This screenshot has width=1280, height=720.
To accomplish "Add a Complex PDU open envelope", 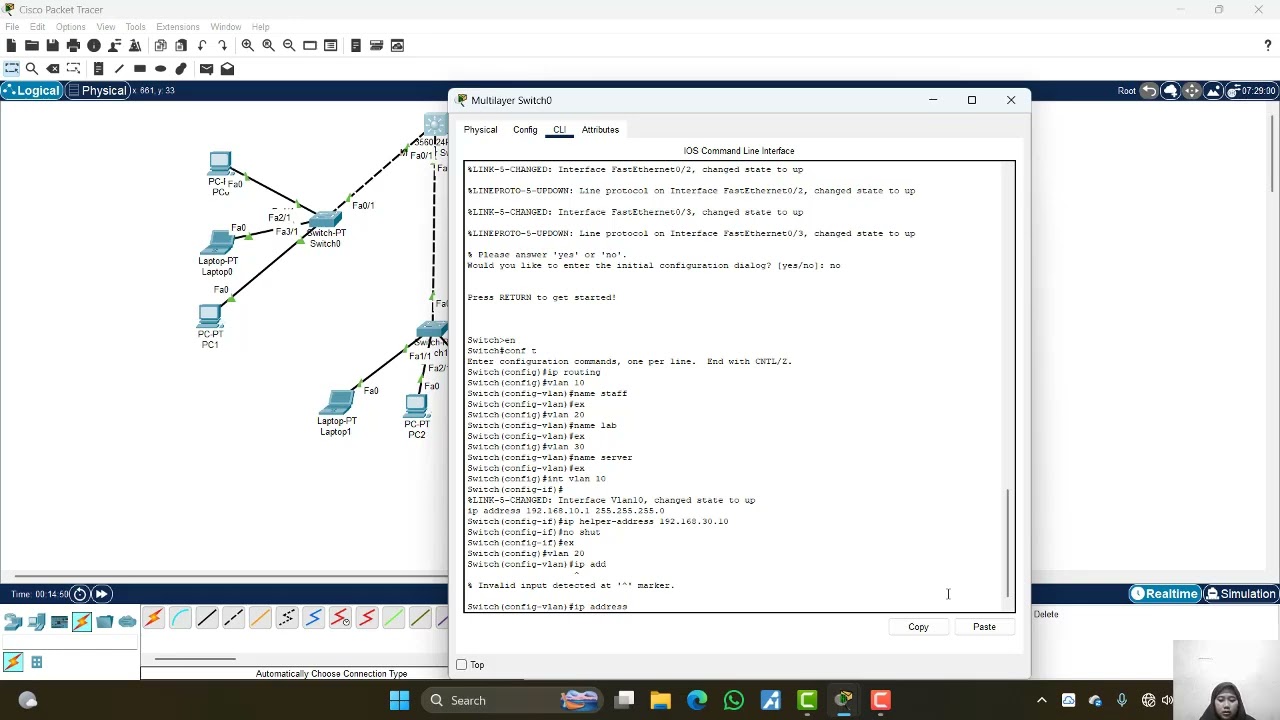I will click(x=227, y=69).
